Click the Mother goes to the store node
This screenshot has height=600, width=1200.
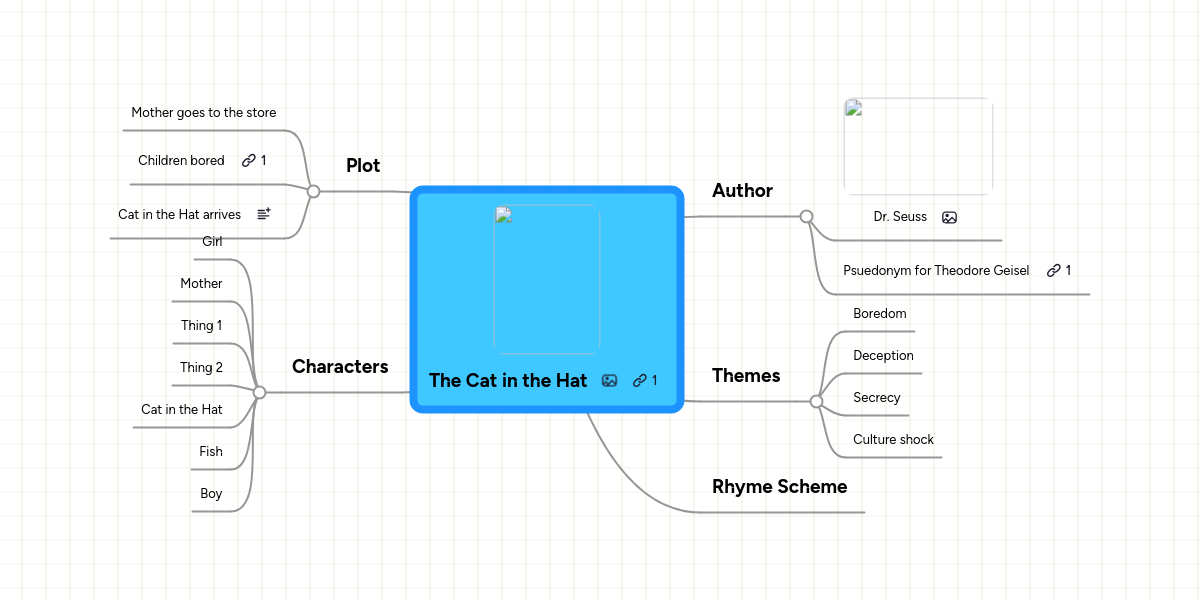[203, 113]
